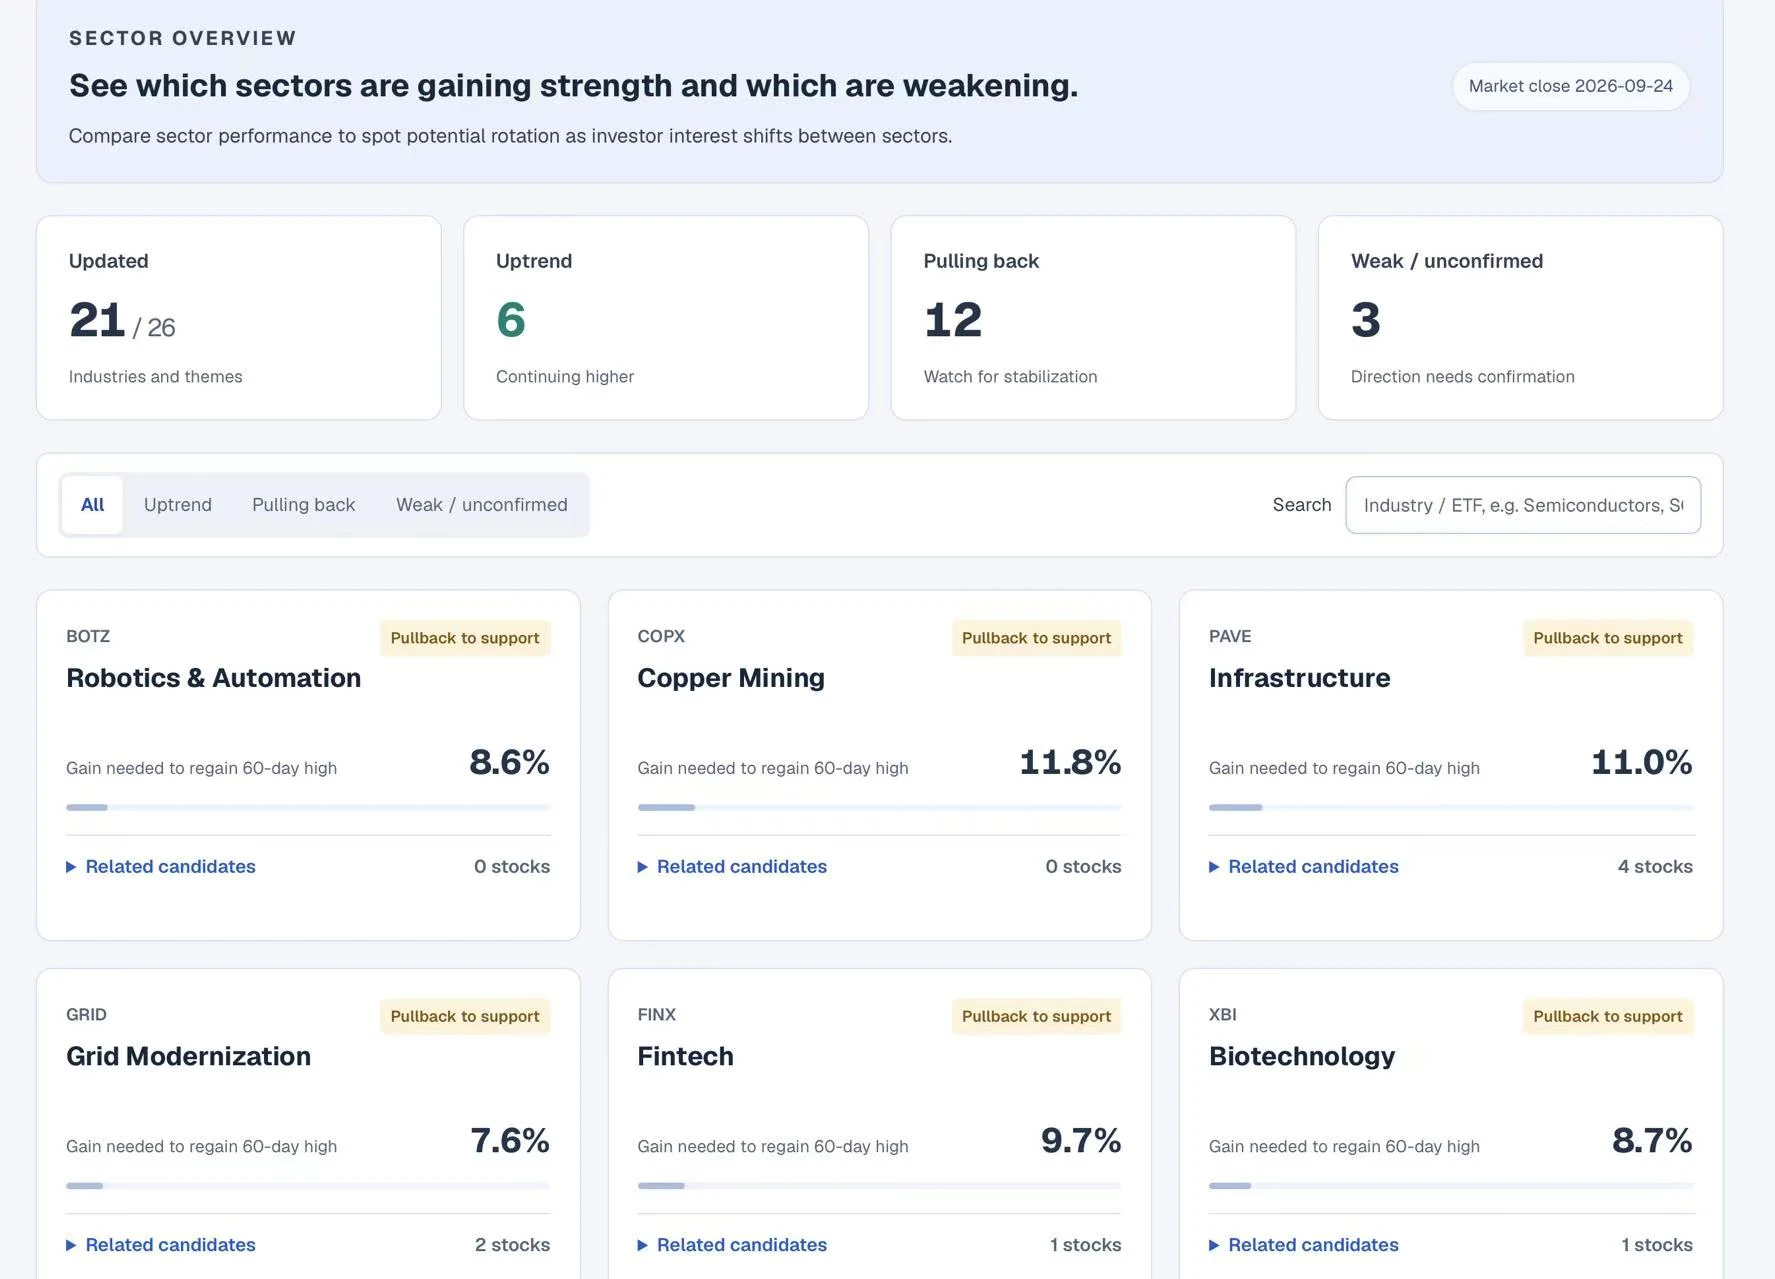1775x1279 pixels.
Task: Expand Related candidates under Robotics & Automation
Action: pos(161,867)
